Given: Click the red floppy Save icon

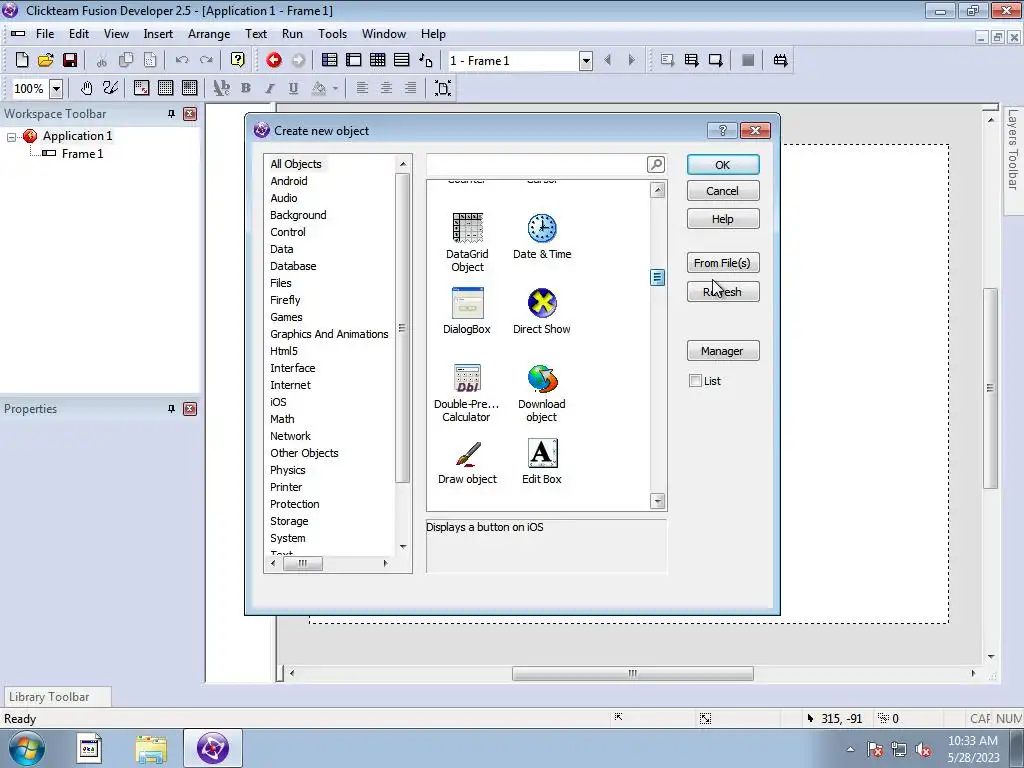Looking at the screenshot, I should (x=70, y=60).
